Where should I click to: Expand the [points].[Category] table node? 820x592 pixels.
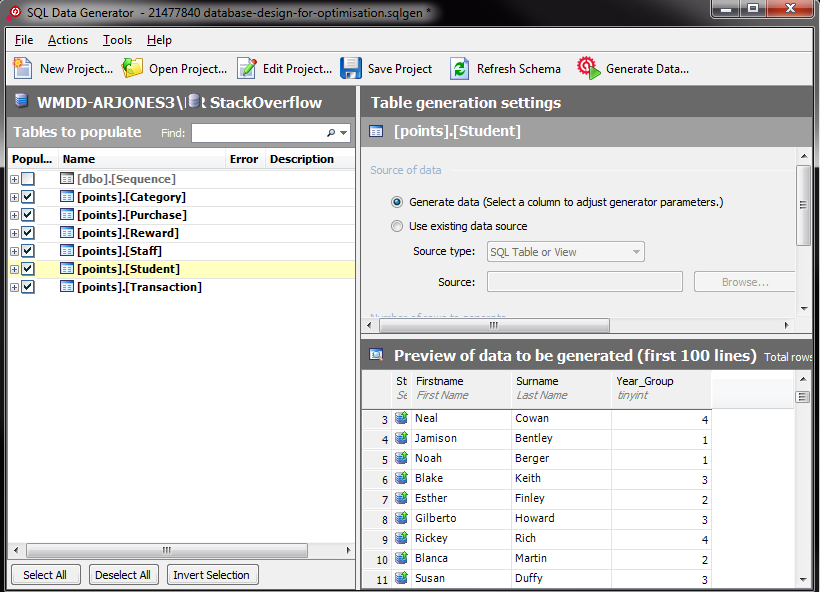tap(14, 197)
